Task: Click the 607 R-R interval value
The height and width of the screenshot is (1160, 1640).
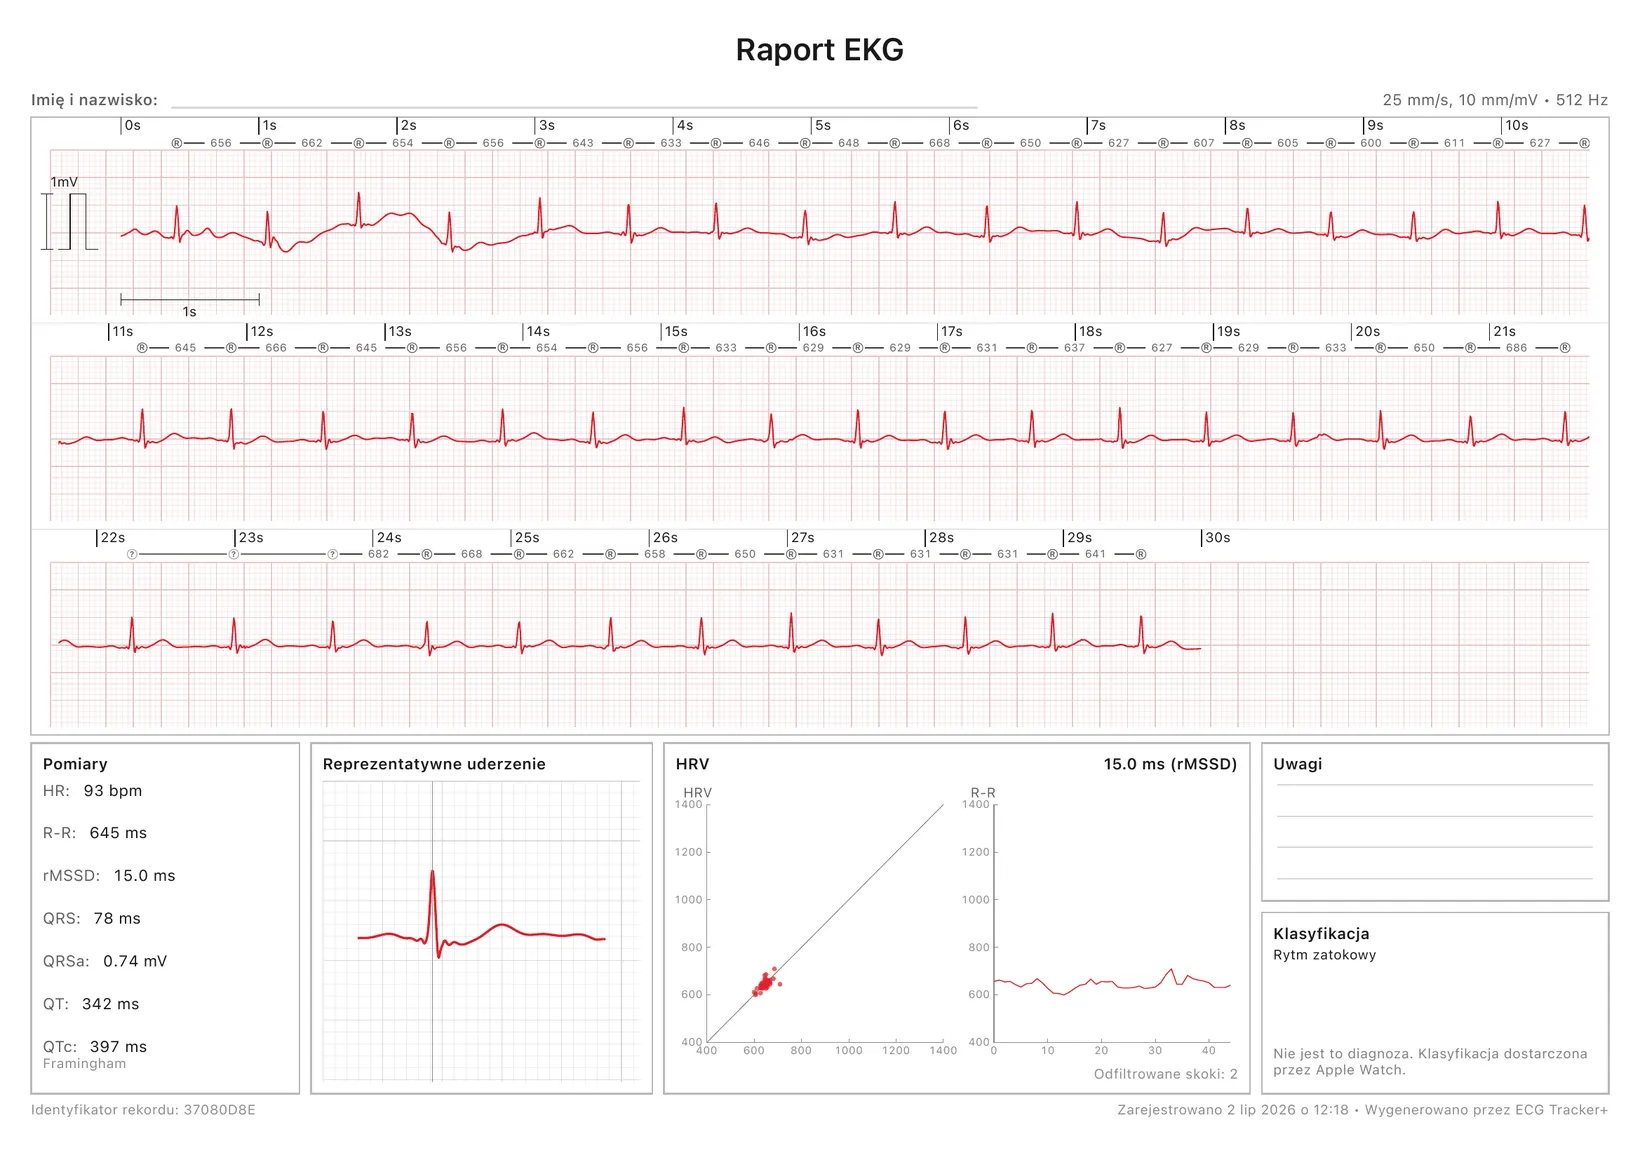Action: (x=1204, y=143)
